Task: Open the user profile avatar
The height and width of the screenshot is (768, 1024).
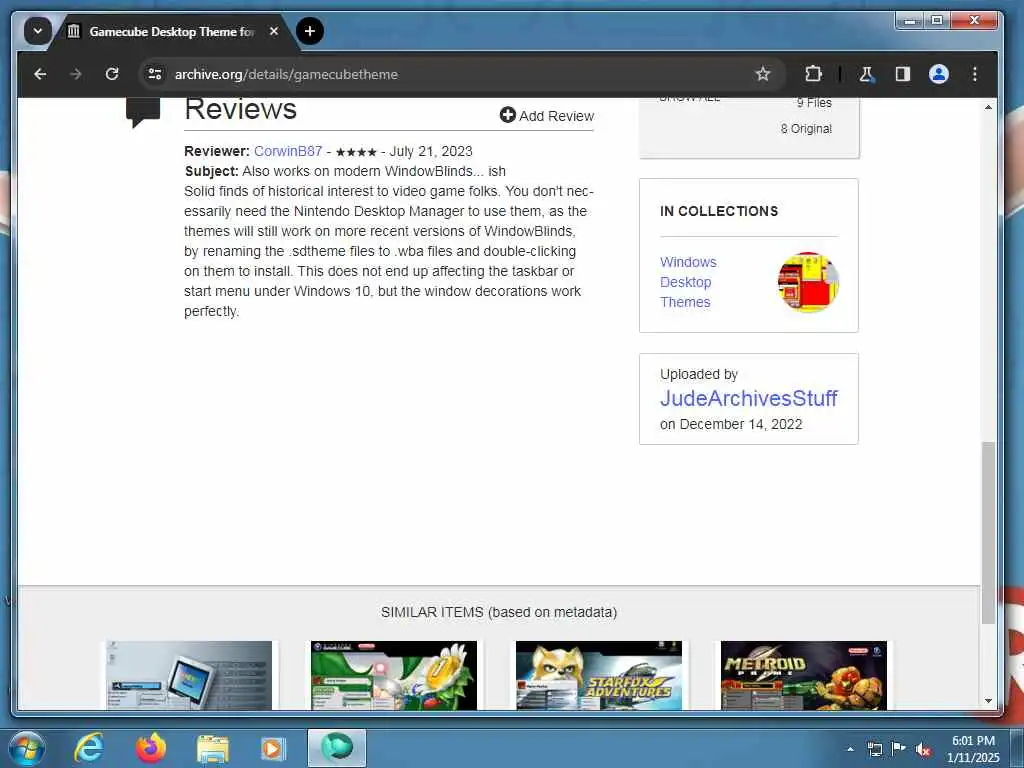Action: coord(938,74)
